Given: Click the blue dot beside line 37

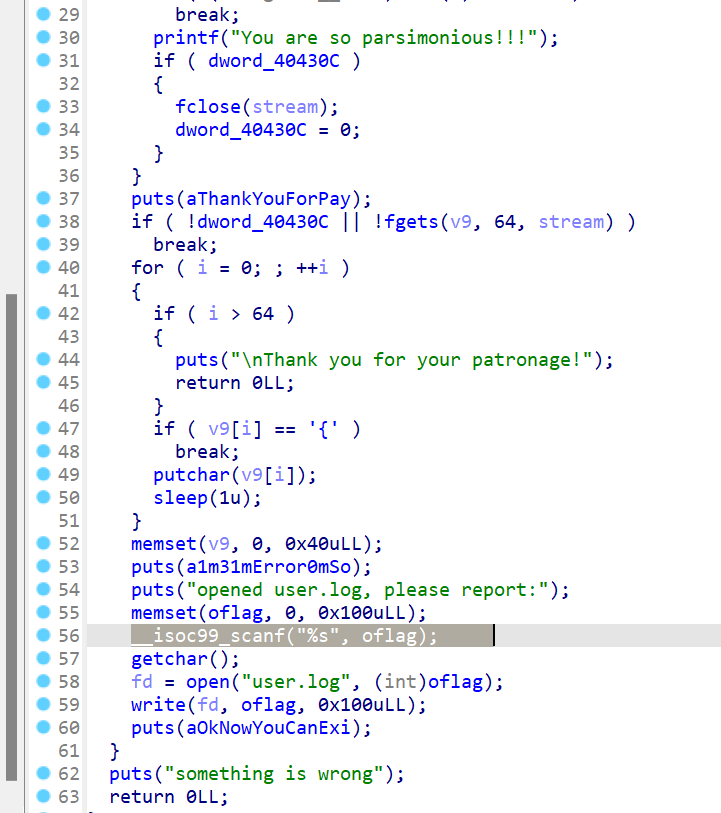Looking at the screenshot, I should coord(42,199).
